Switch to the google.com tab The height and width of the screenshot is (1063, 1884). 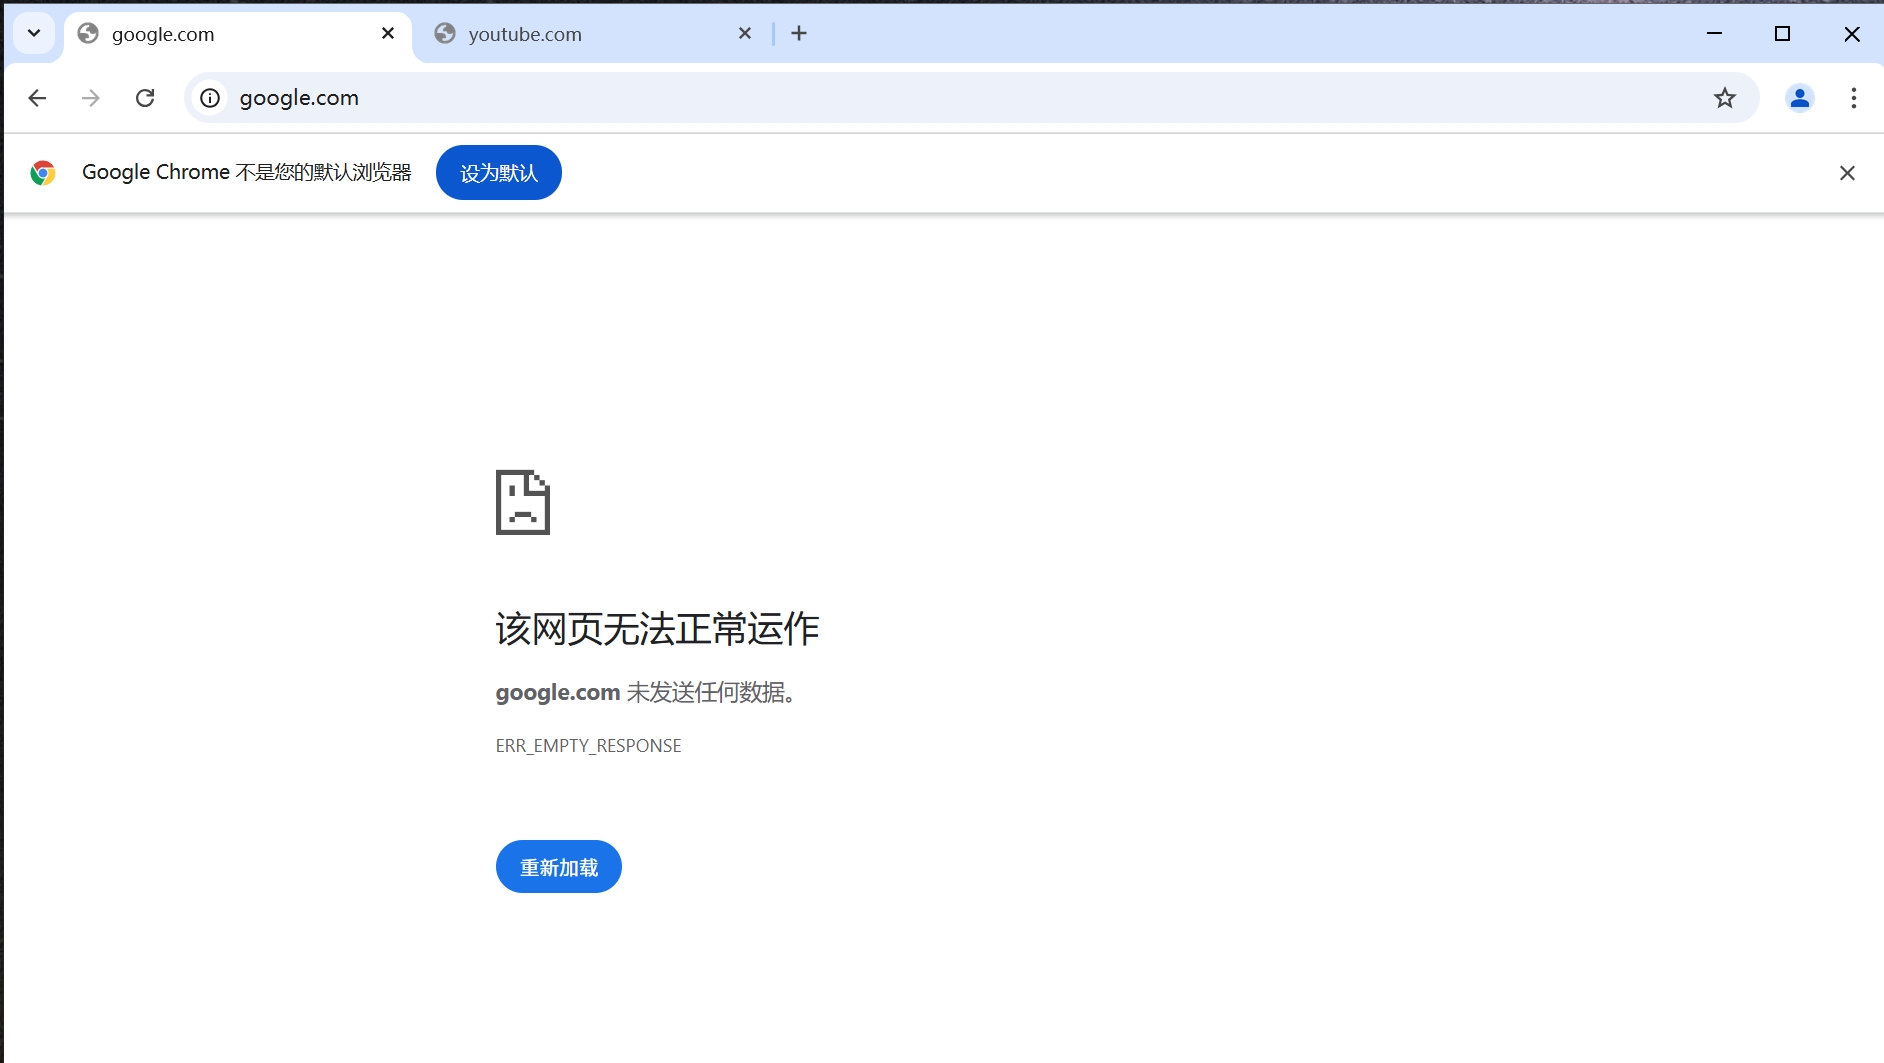point(238,34)
